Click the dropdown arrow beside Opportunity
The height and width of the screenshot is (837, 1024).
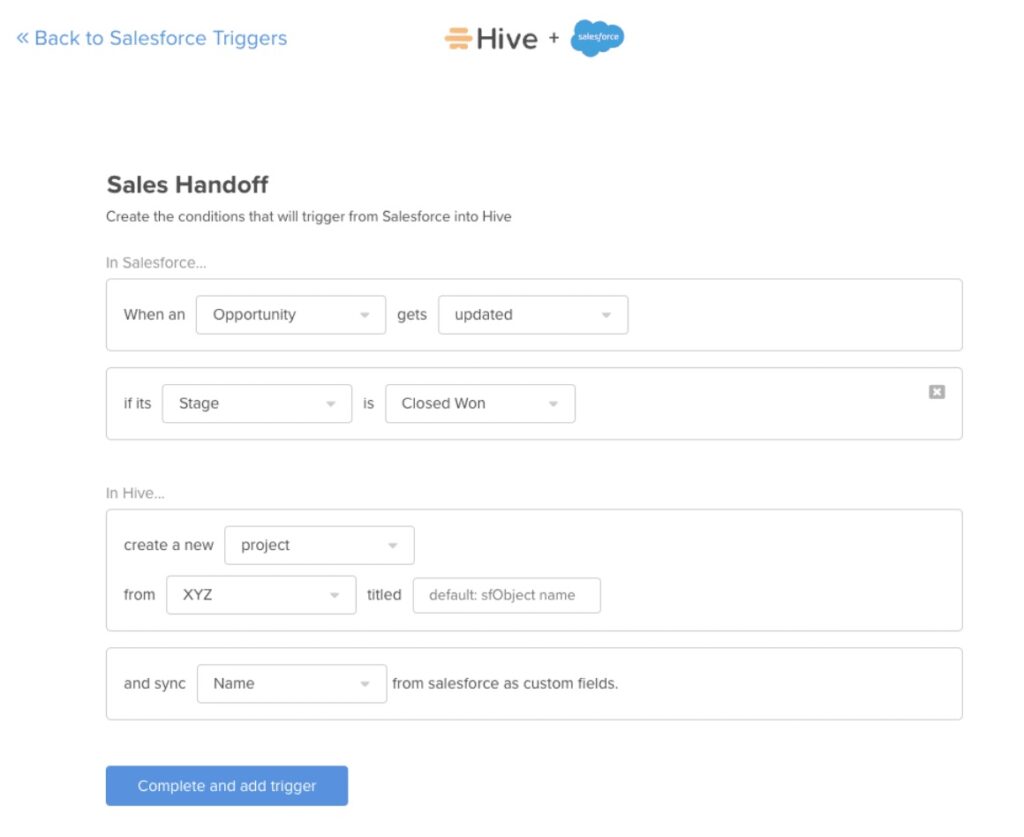pyautogui.click(x=365, y=314)
